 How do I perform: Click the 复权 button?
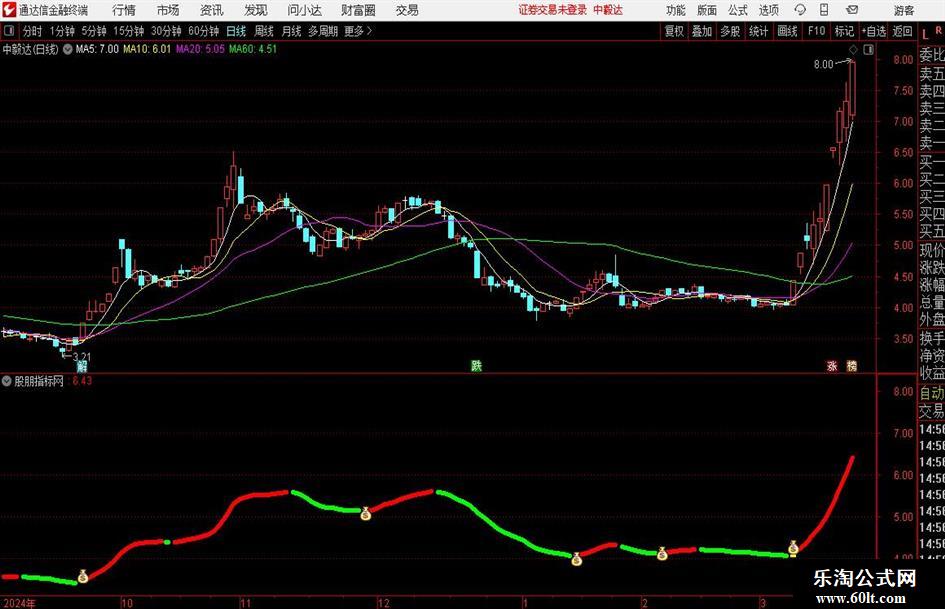[x=674, y=31]
